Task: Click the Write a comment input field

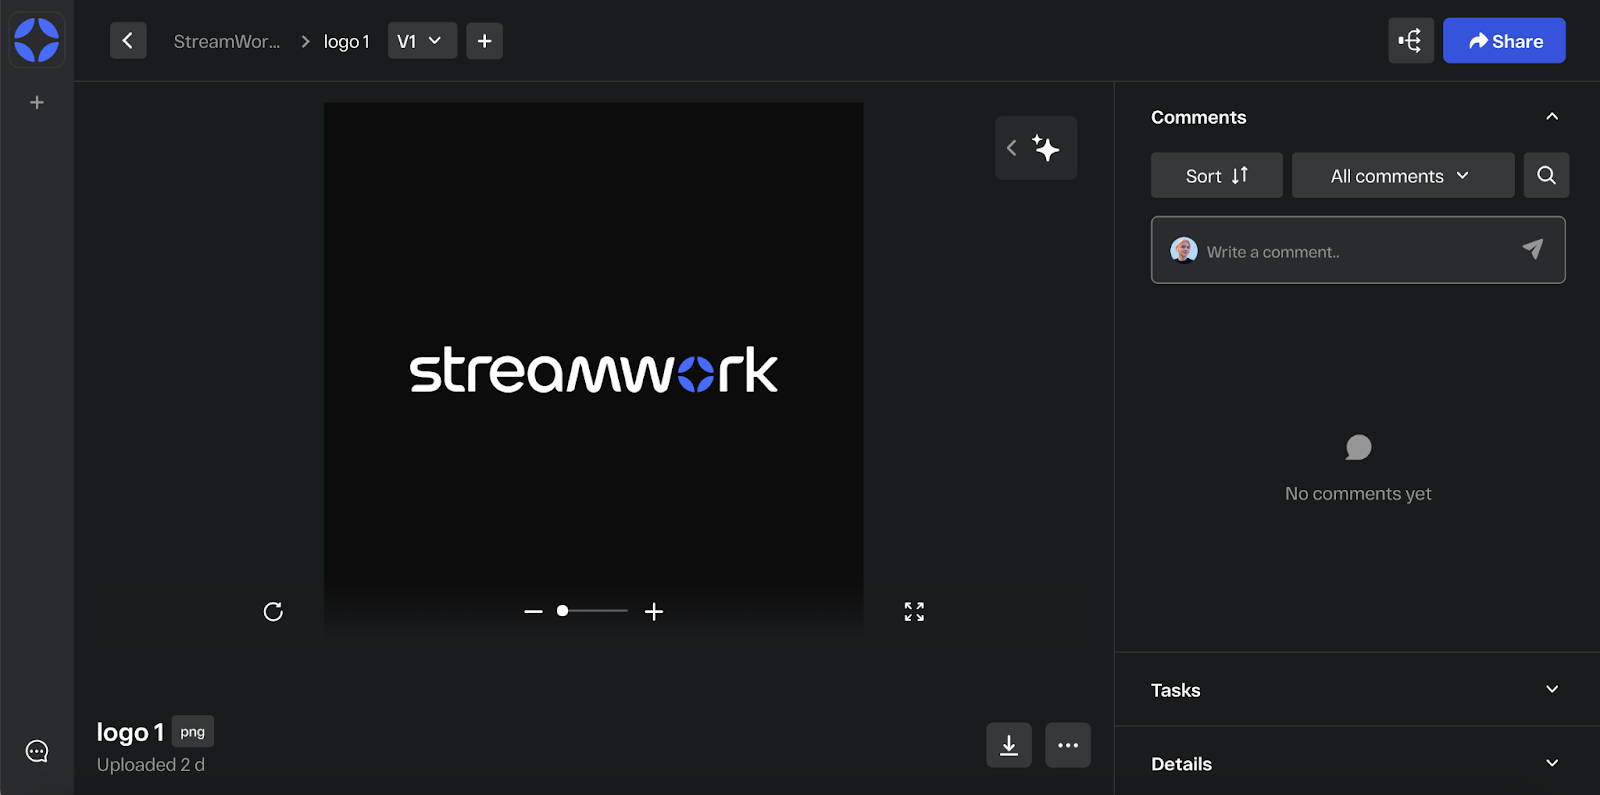Action: point(1358,250)
